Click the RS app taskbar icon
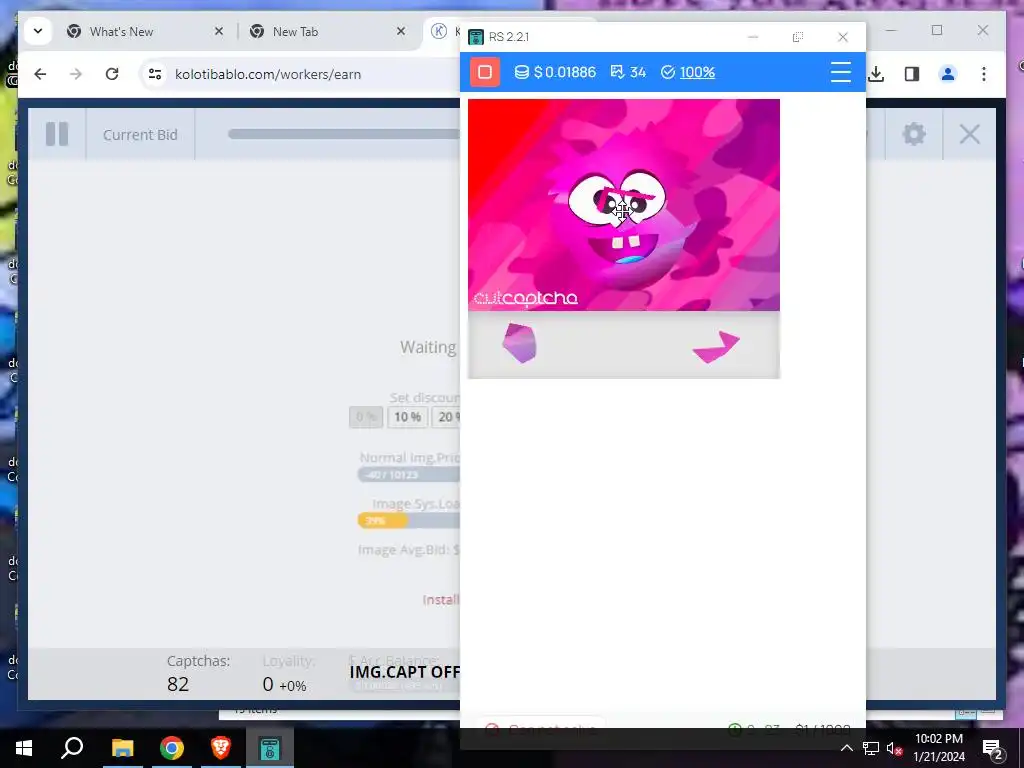 point(270,748)
